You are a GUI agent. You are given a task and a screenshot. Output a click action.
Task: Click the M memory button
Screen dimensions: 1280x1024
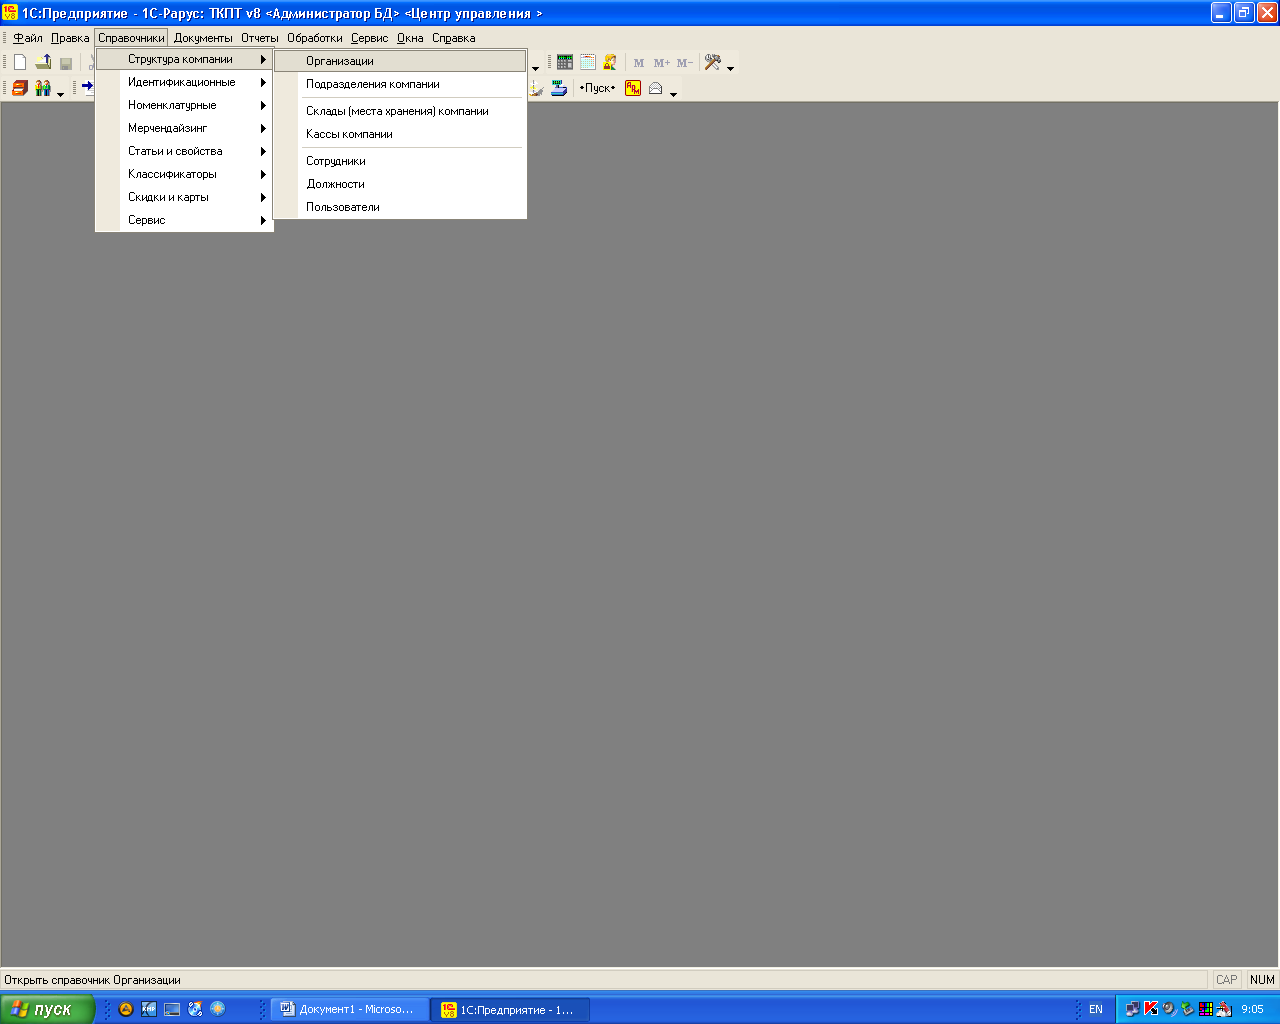tap(639, 63)
